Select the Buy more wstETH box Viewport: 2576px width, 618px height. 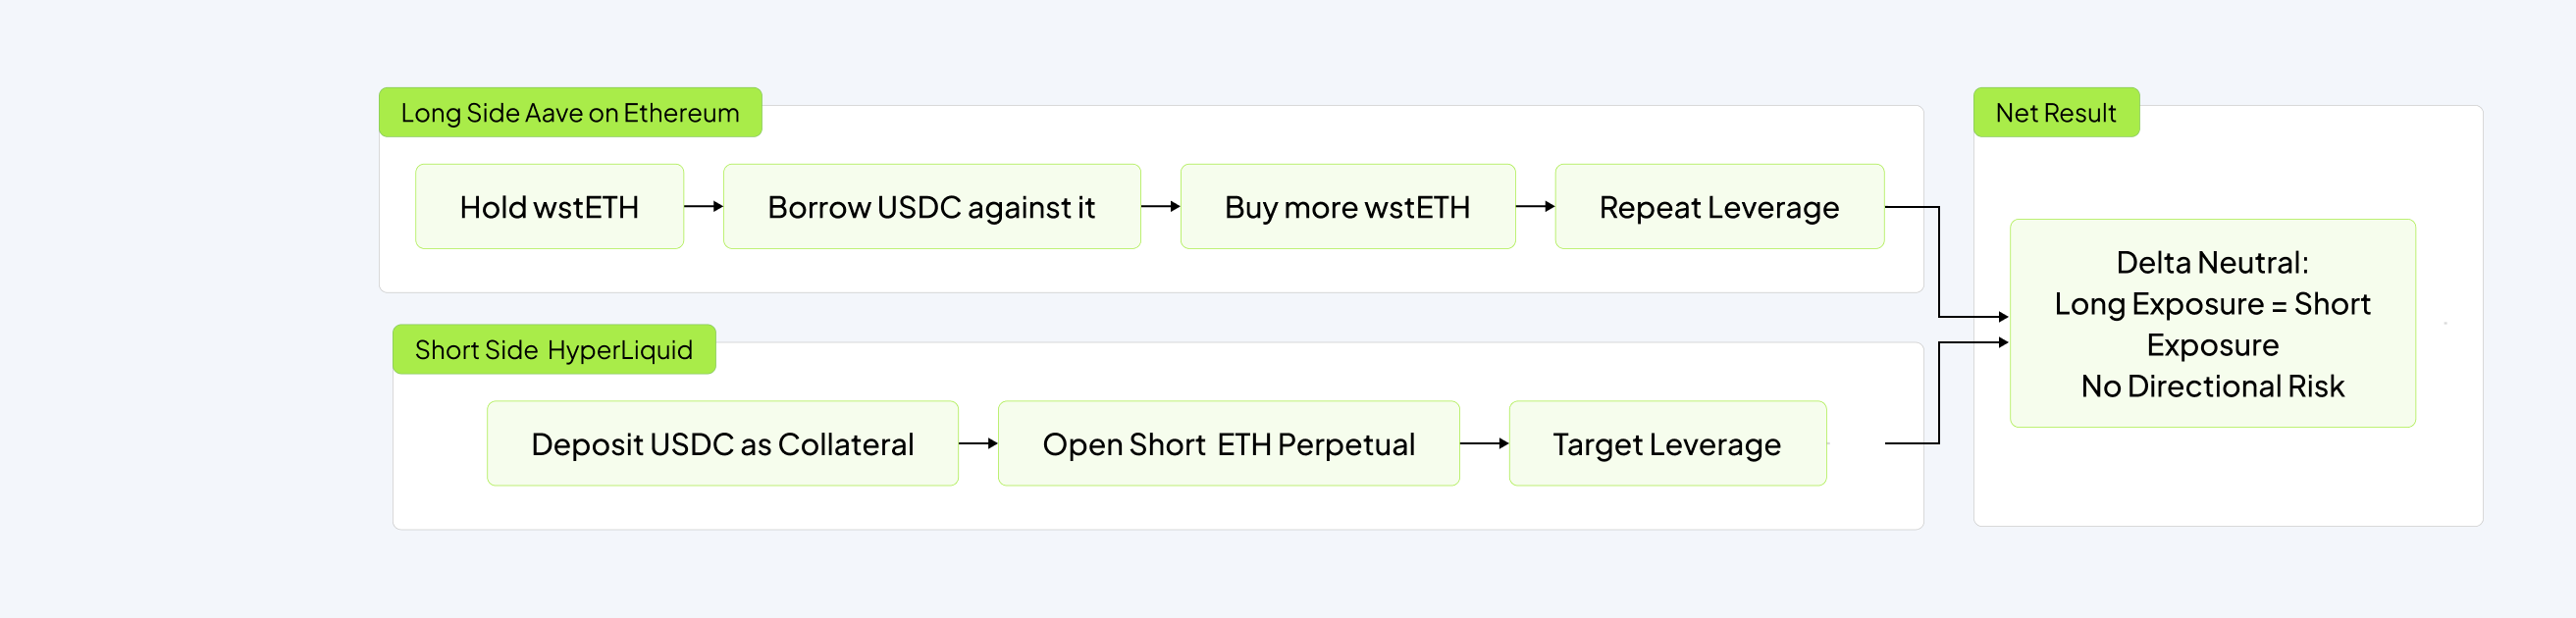pos(1347,207)
